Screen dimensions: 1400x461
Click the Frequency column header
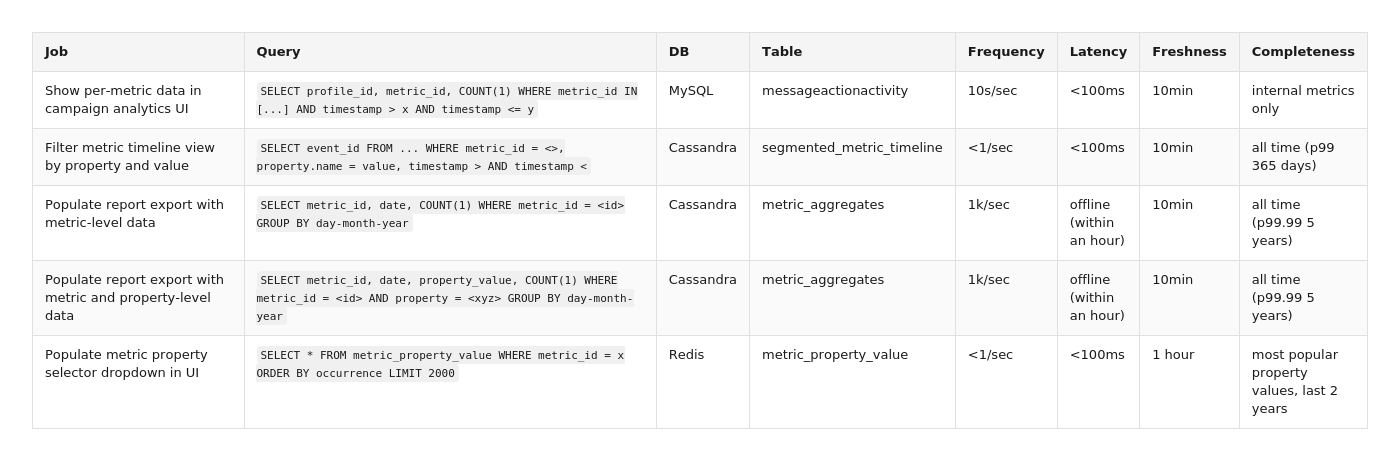point(1006,52)
